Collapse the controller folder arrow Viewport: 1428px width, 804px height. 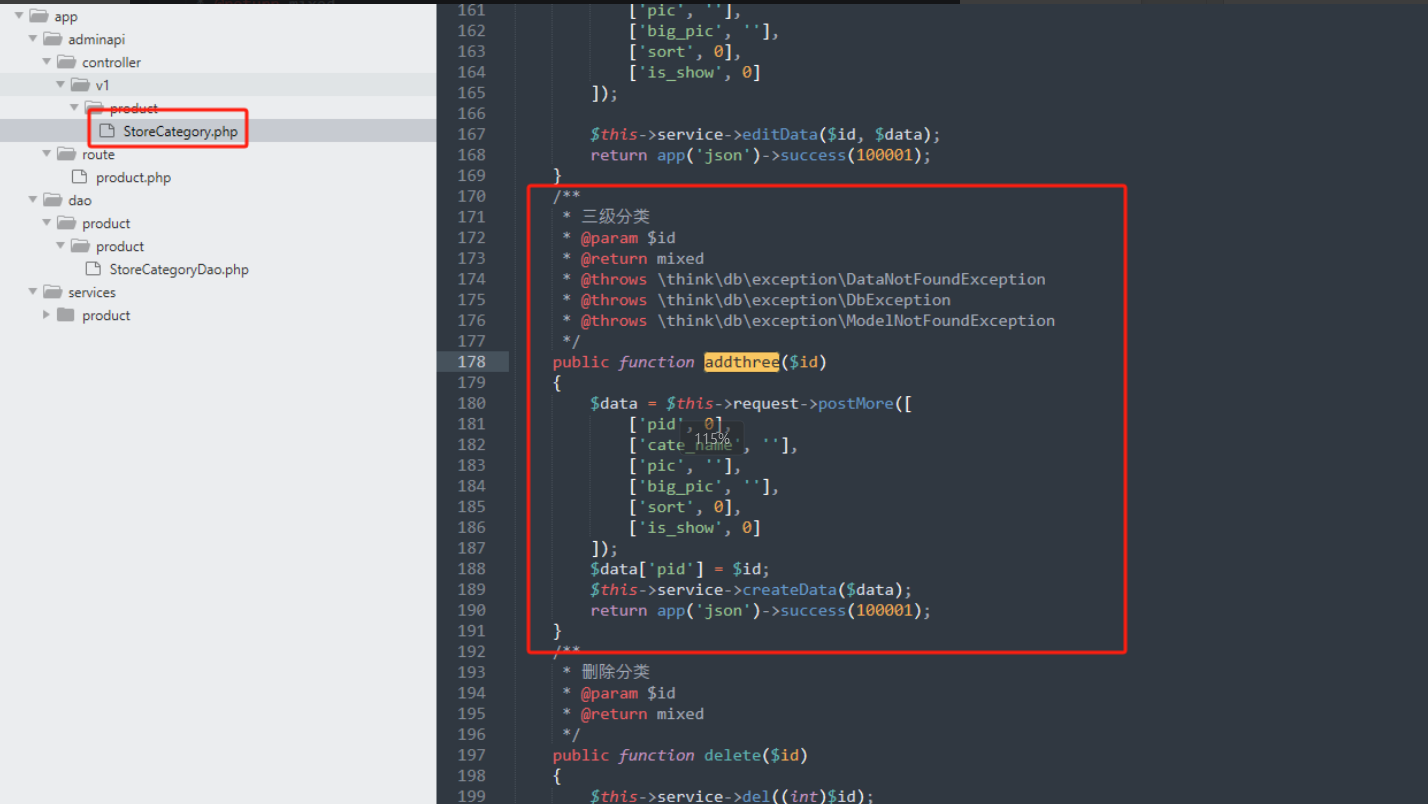pos(47,62)
